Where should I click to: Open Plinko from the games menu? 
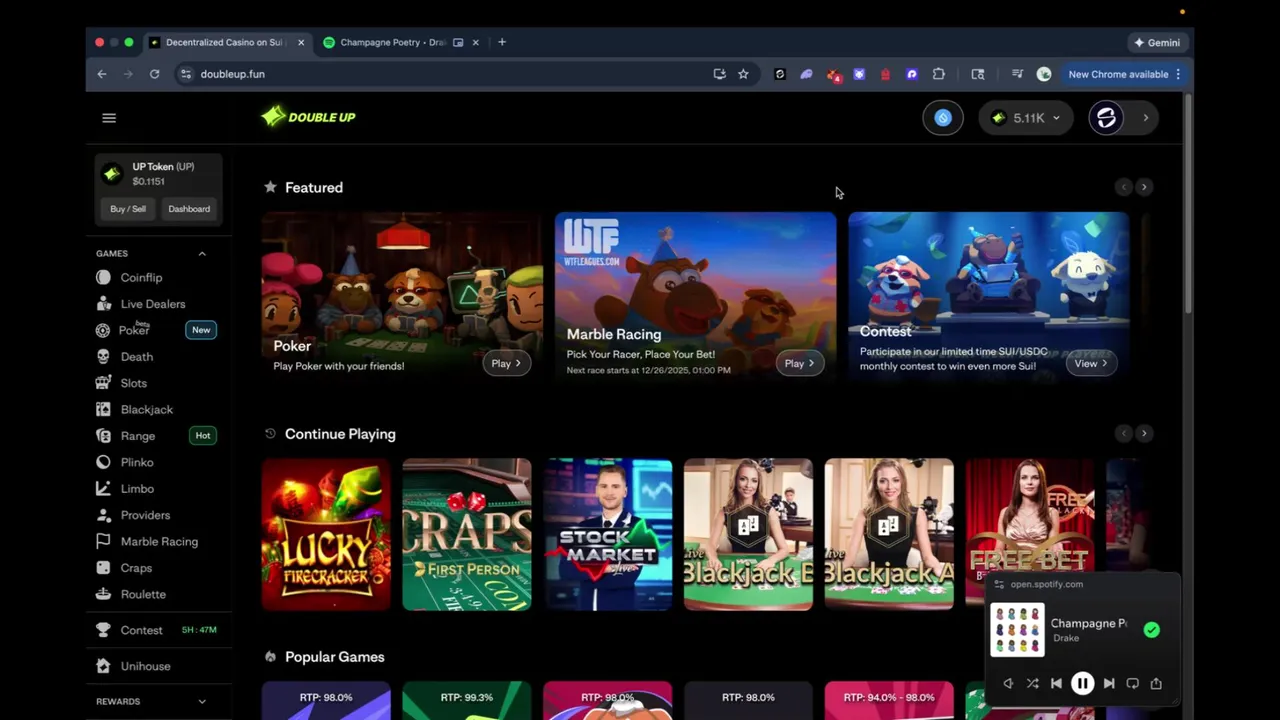136,462
